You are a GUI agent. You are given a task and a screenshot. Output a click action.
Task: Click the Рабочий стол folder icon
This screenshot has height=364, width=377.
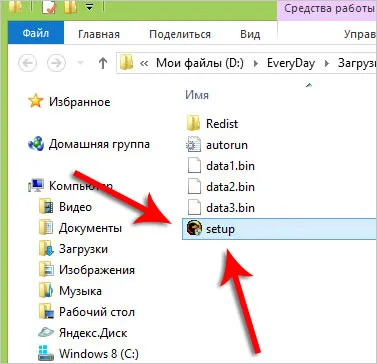point(46,312)
